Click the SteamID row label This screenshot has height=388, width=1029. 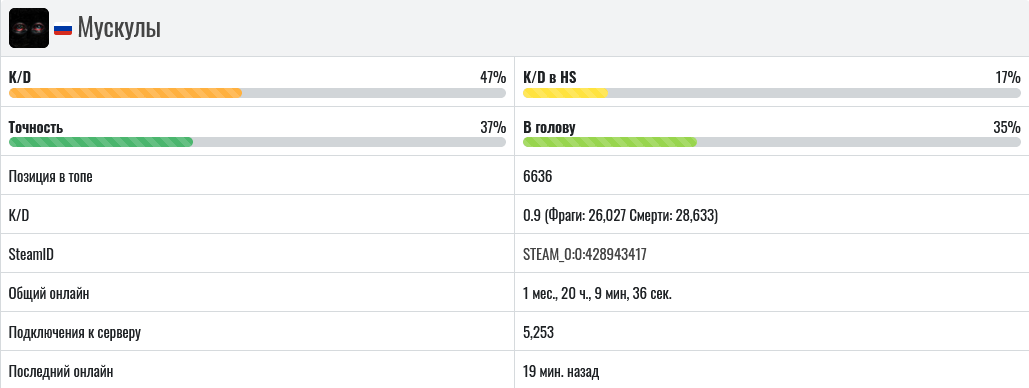click(31, 255)
